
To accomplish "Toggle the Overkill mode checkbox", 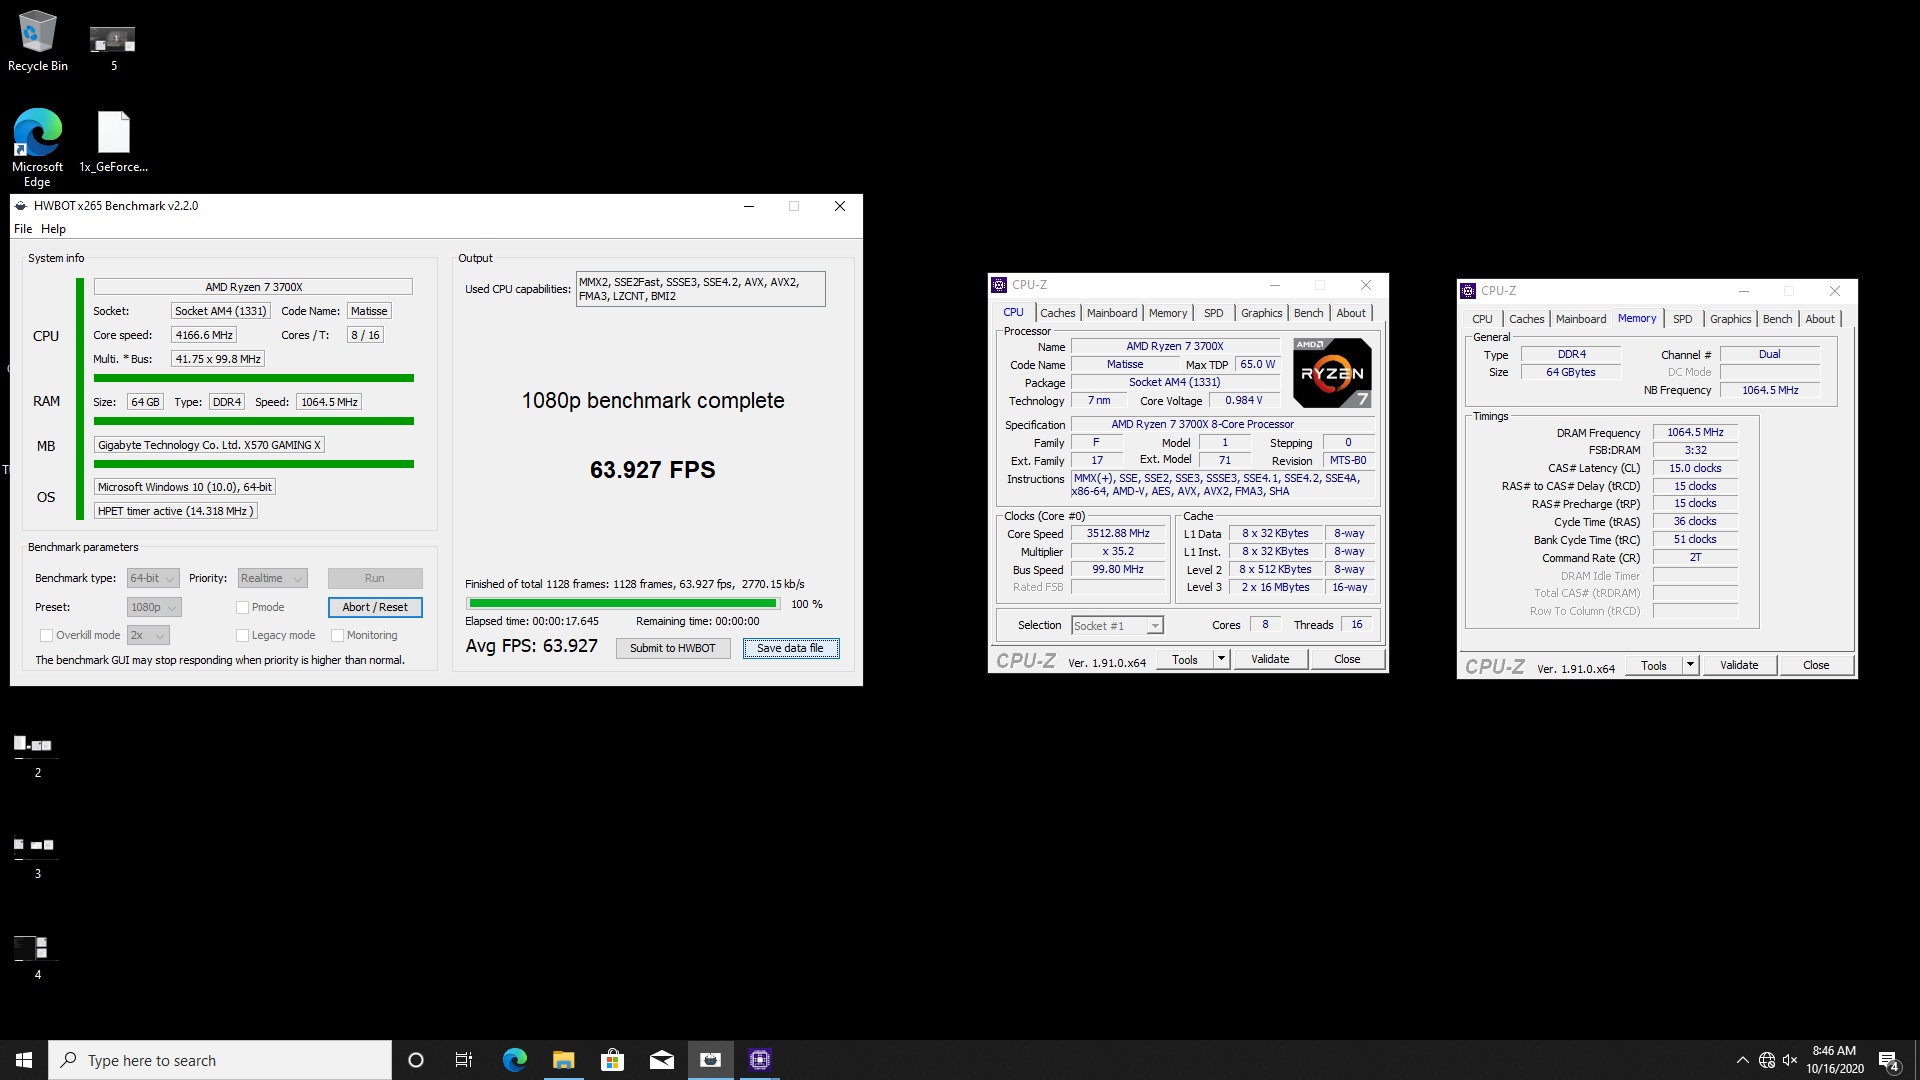I will pos(46,635).
